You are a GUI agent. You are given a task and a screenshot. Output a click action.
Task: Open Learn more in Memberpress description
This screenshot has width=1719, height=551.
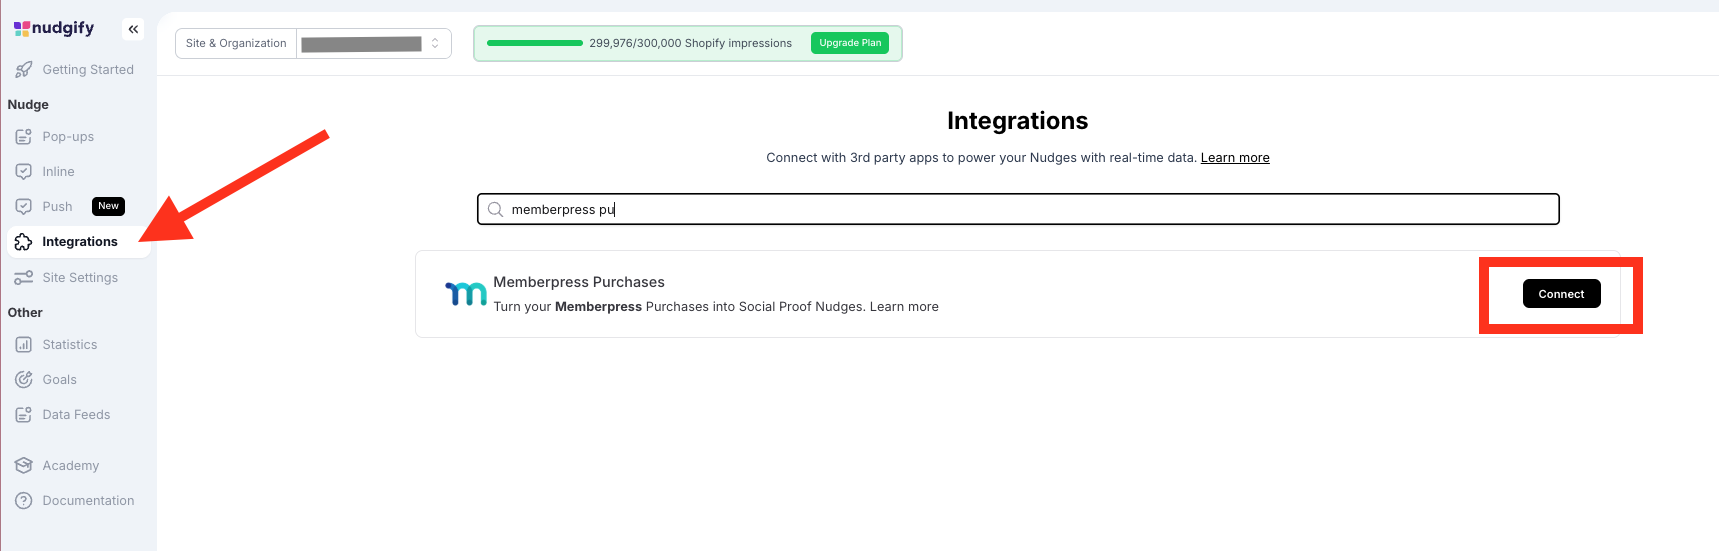904,307
